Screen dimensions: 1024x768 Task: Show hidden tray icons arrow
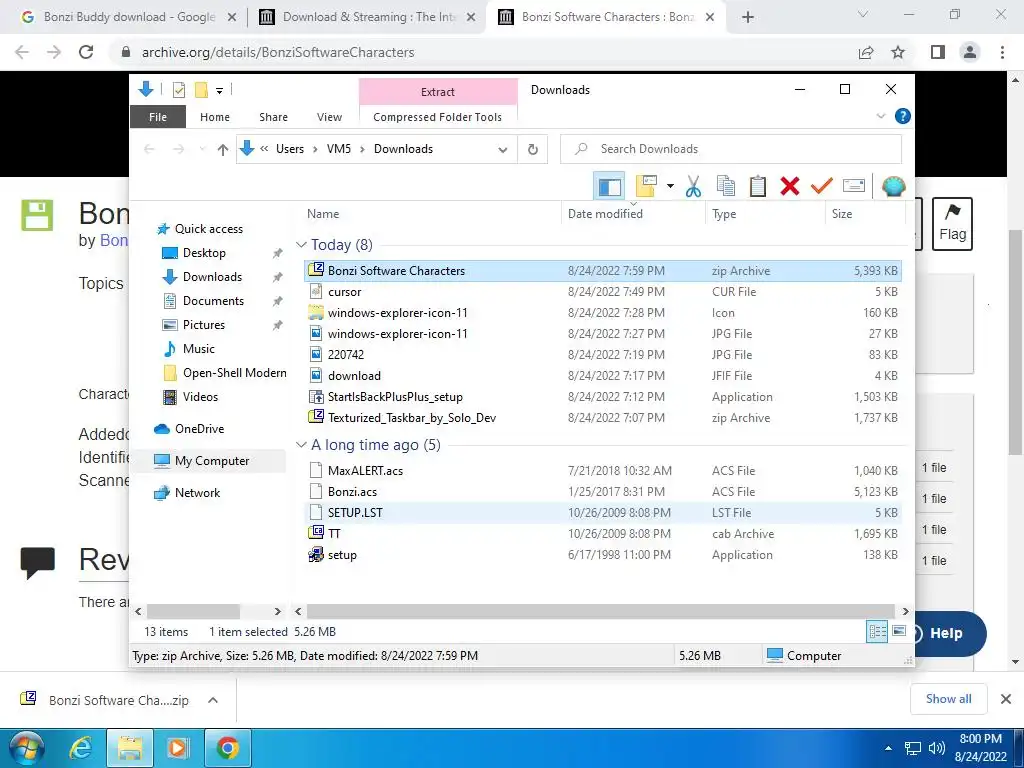[888, 748]
